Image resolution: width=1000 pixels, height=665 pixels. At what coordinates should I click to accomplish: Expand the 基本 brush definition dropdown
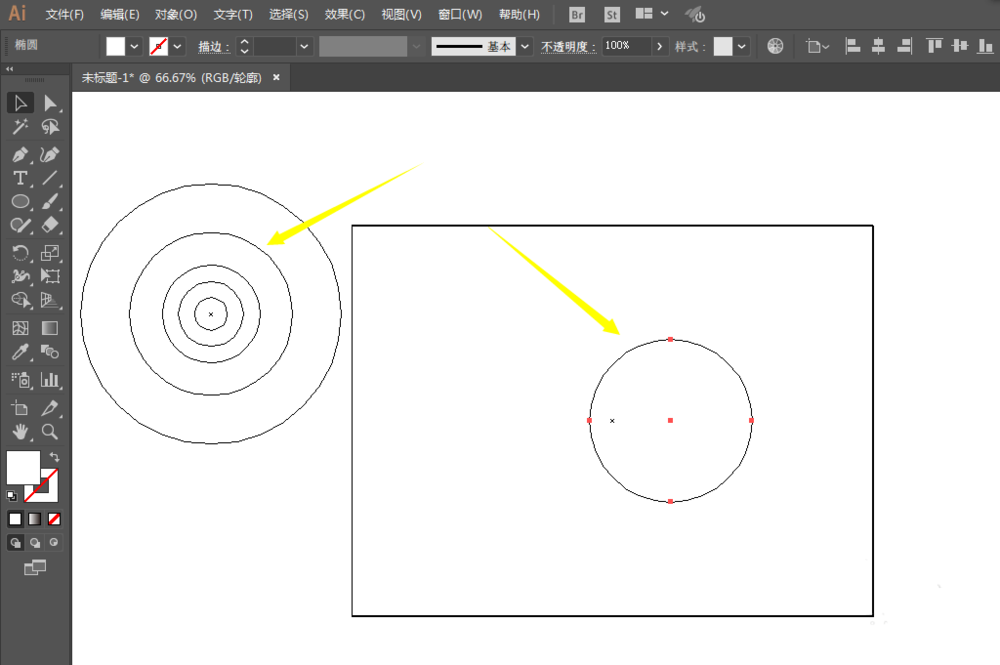(x=525, y=46)
